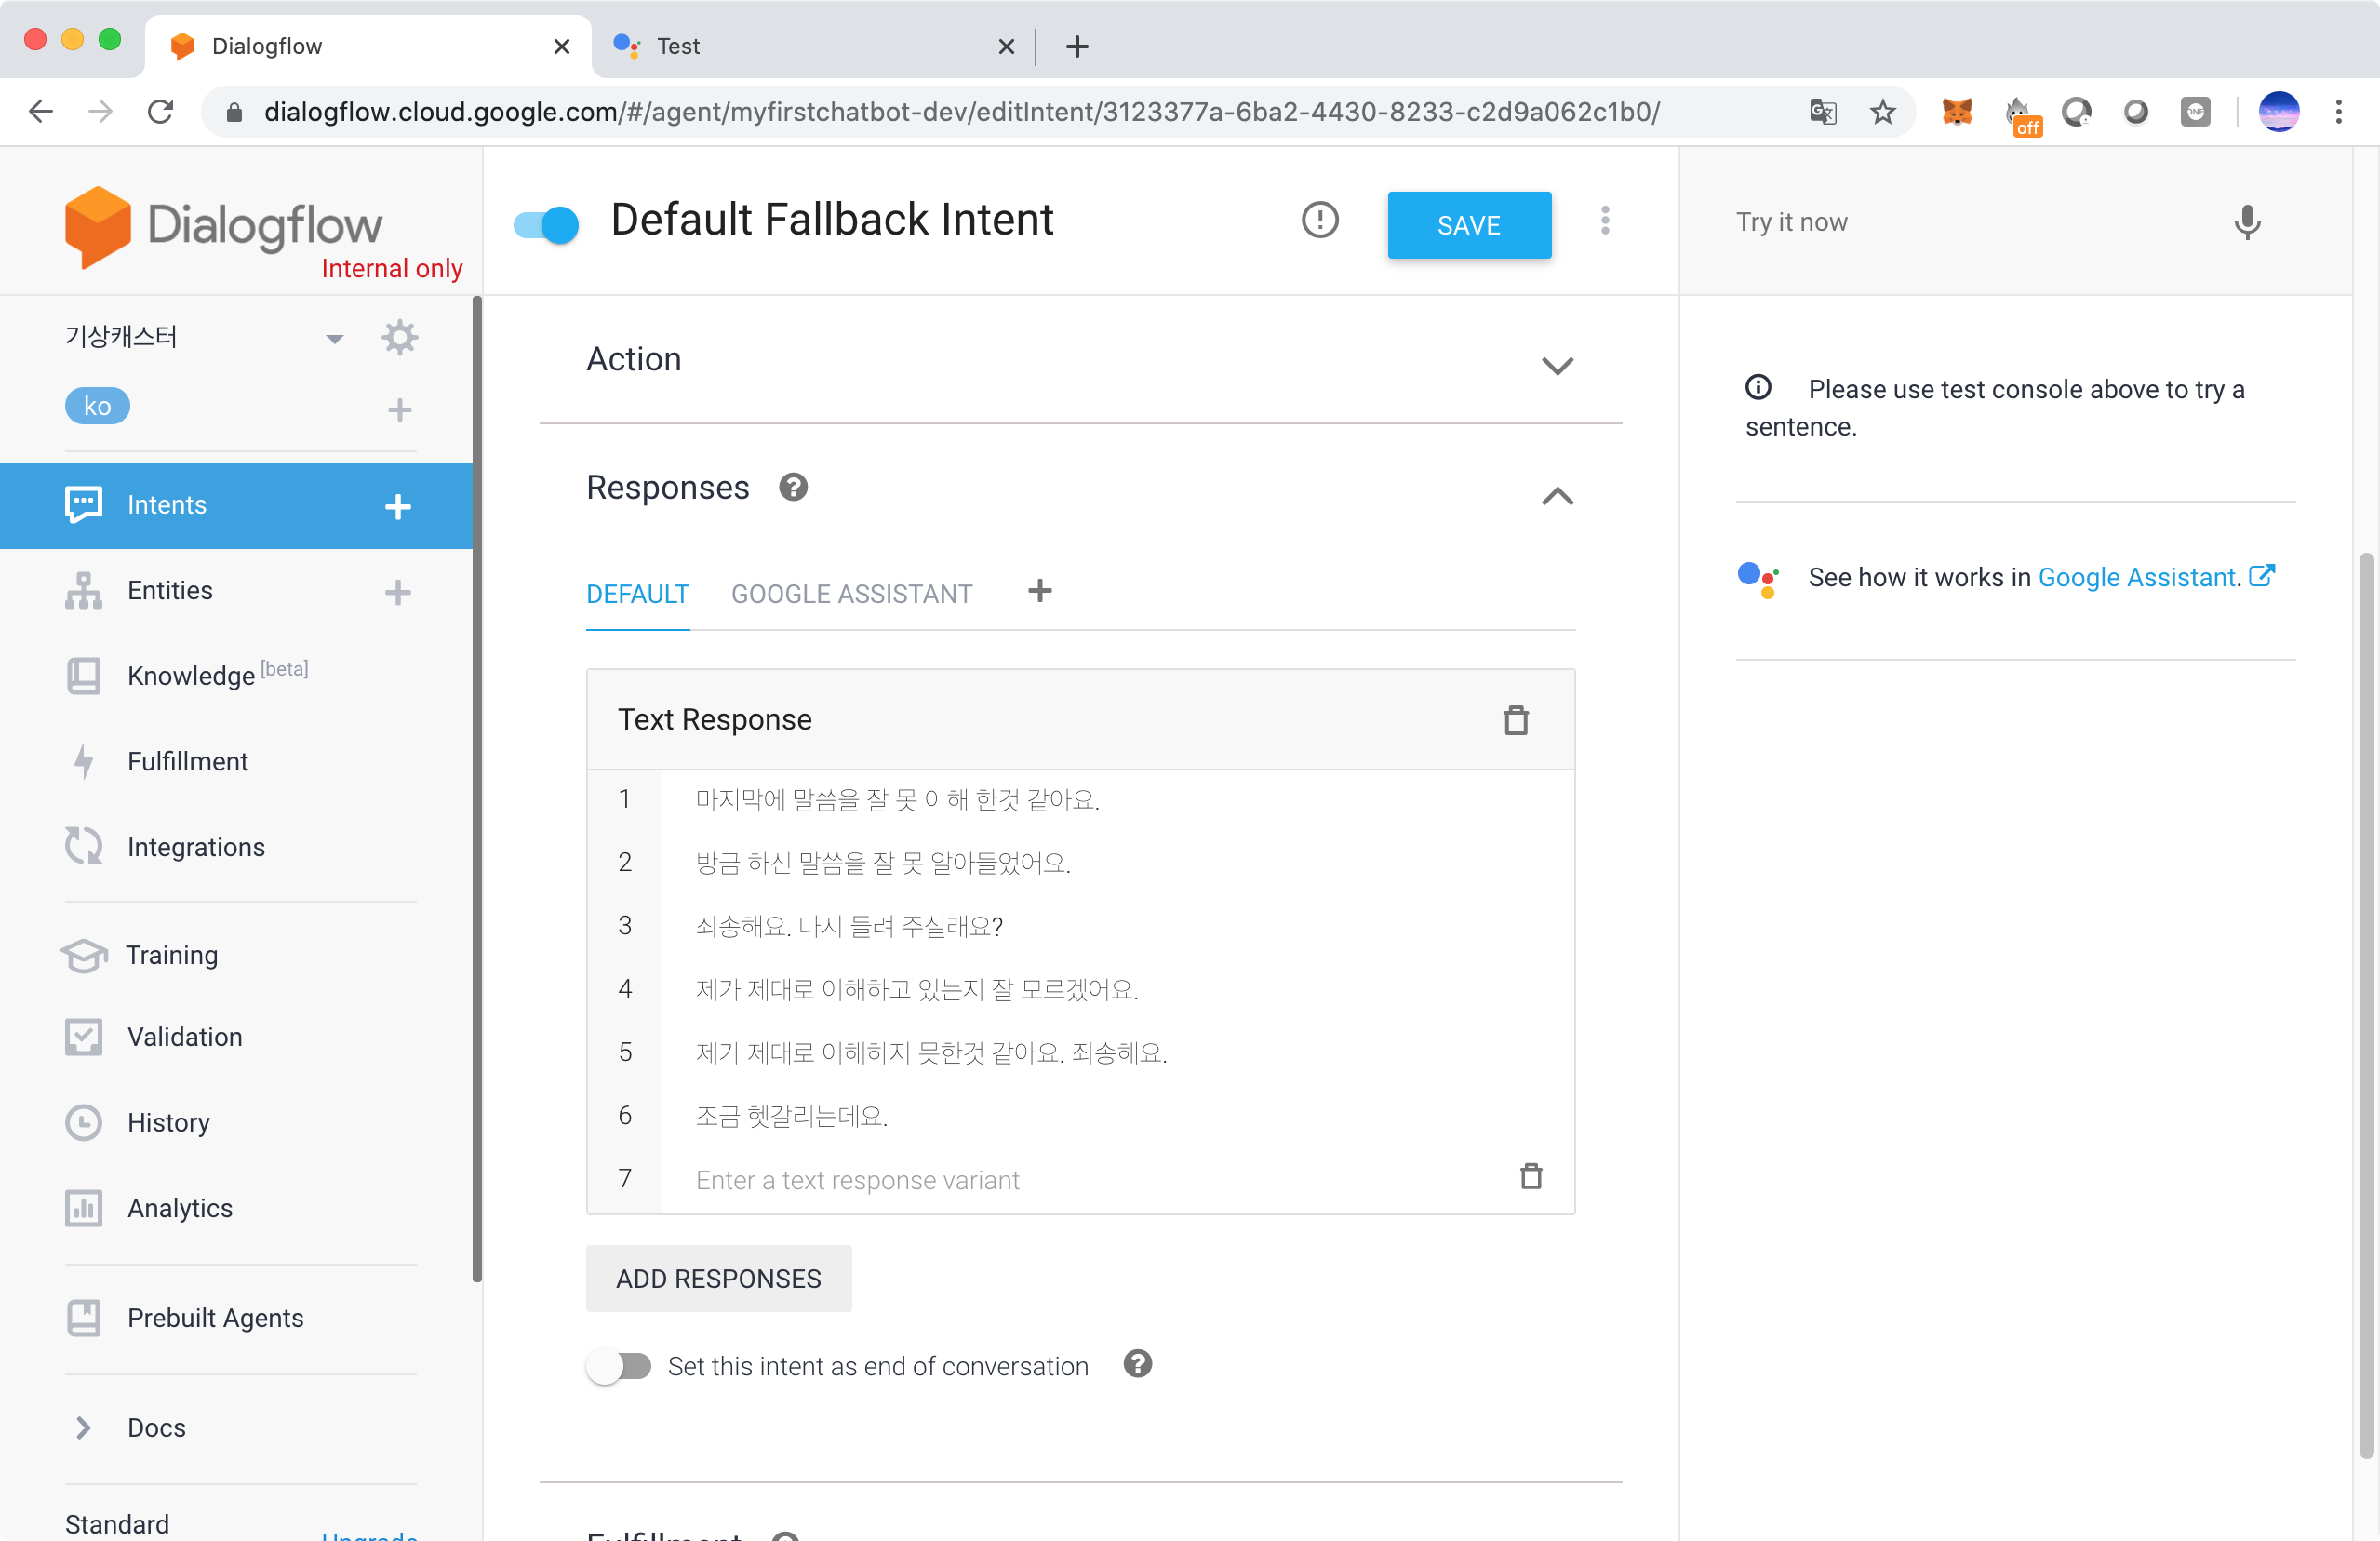This screenshot has width=2380, height=1541.
Task: Open agent settings gear icon
Action: pos(399,338)
